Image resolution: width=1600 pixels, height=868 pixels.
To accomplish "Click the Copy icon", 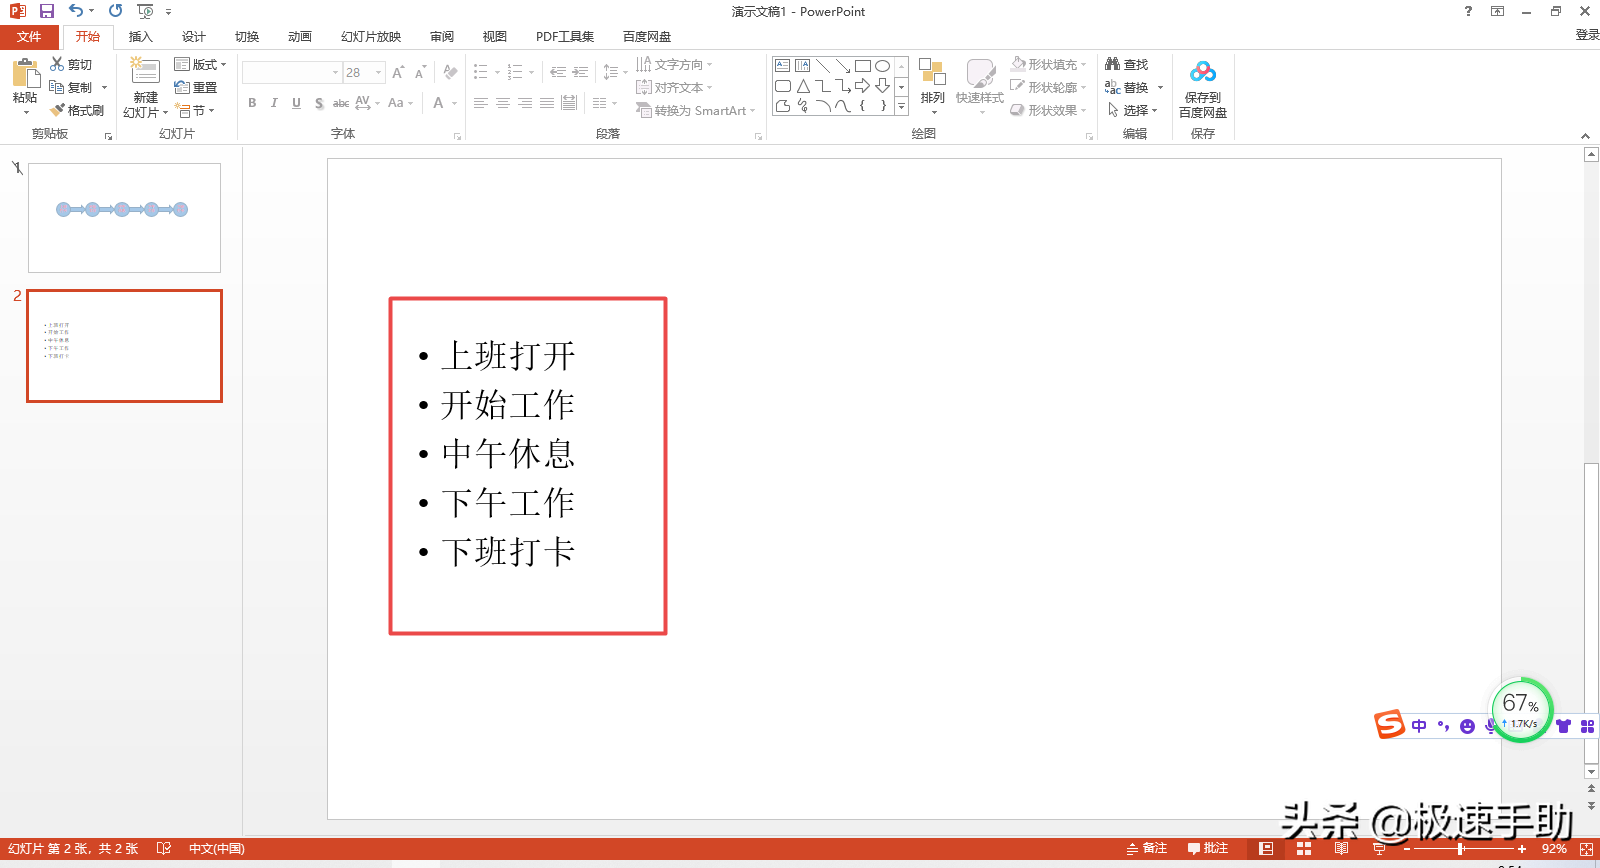I will coord(58,87).
